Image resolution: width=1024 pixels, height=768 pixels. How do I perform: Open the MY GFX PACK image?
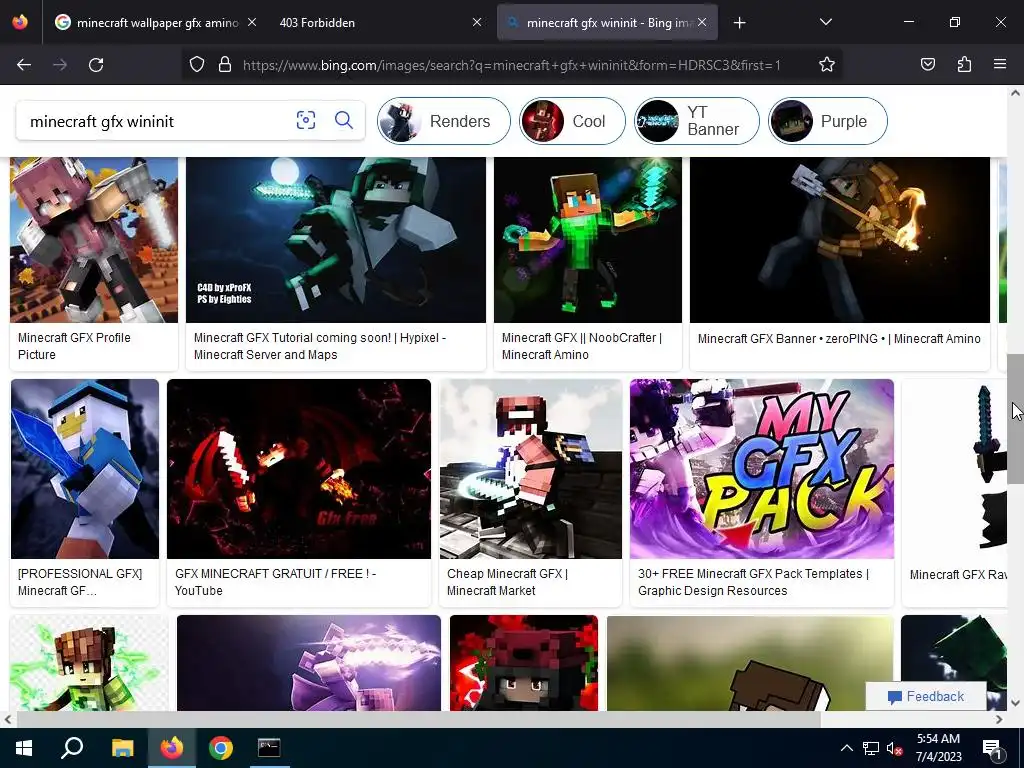coord(762,469)
